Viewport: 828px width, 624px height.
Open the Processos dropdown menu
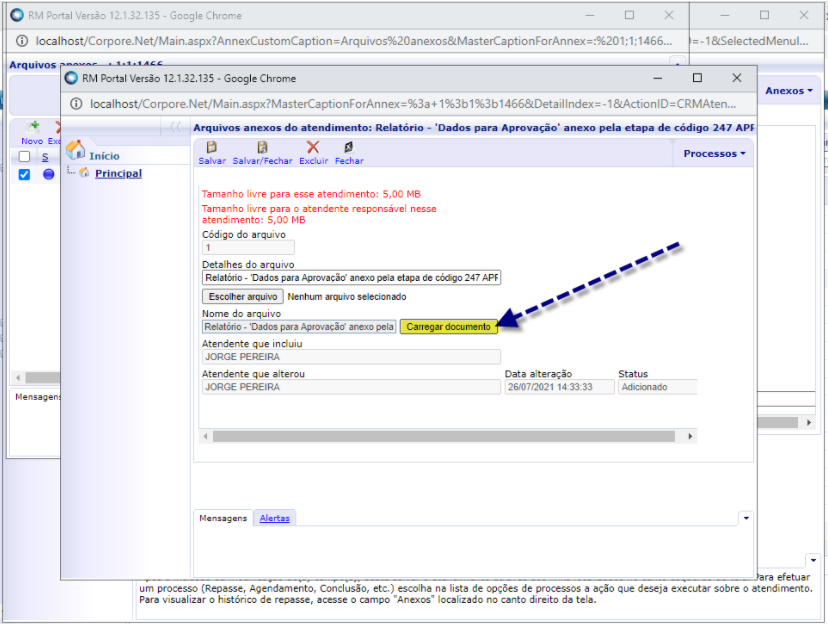coord(714,154)
